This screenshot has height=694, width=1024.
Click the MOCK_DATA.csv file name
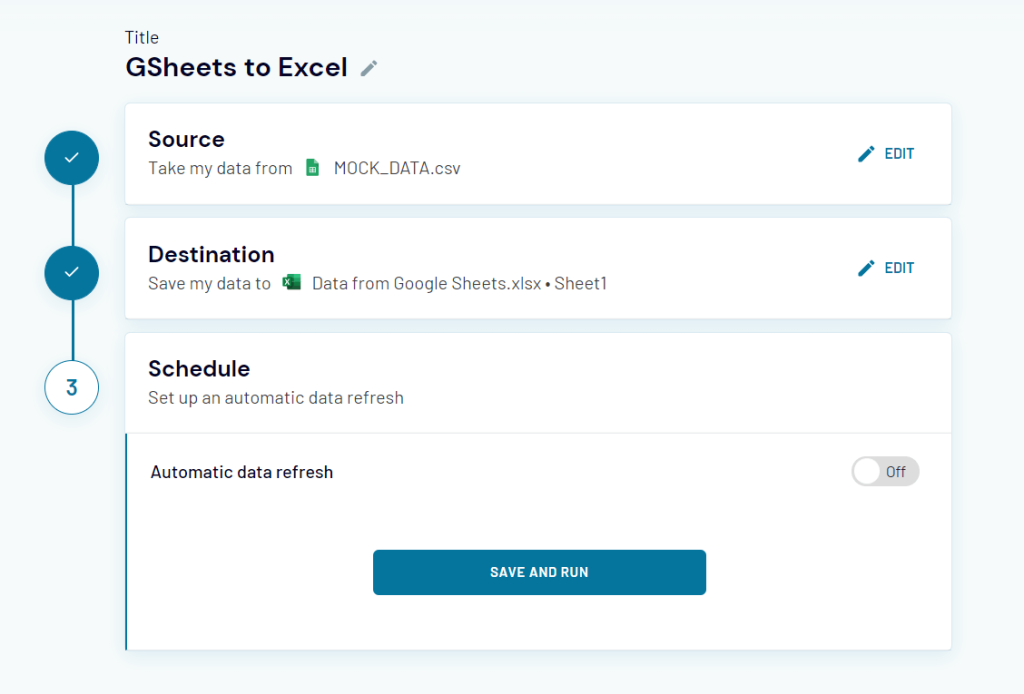[397, 168]
